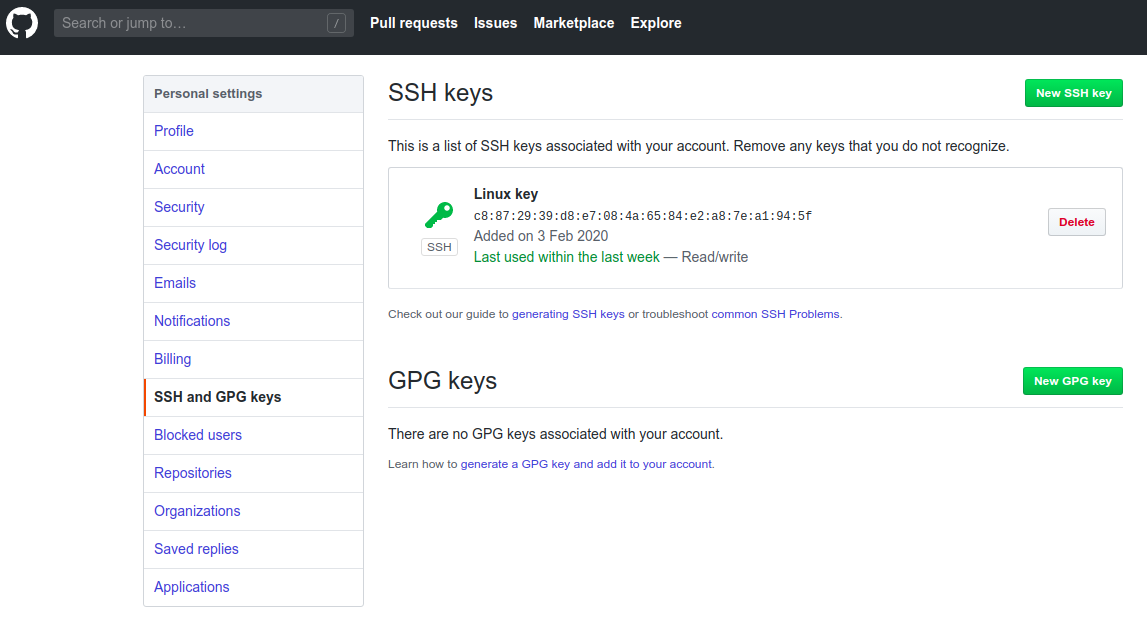The height and width of the screenshot is (618, 1147).
Task: Click the Added on 3 Feb 2020 text
Action: (541, 235)
